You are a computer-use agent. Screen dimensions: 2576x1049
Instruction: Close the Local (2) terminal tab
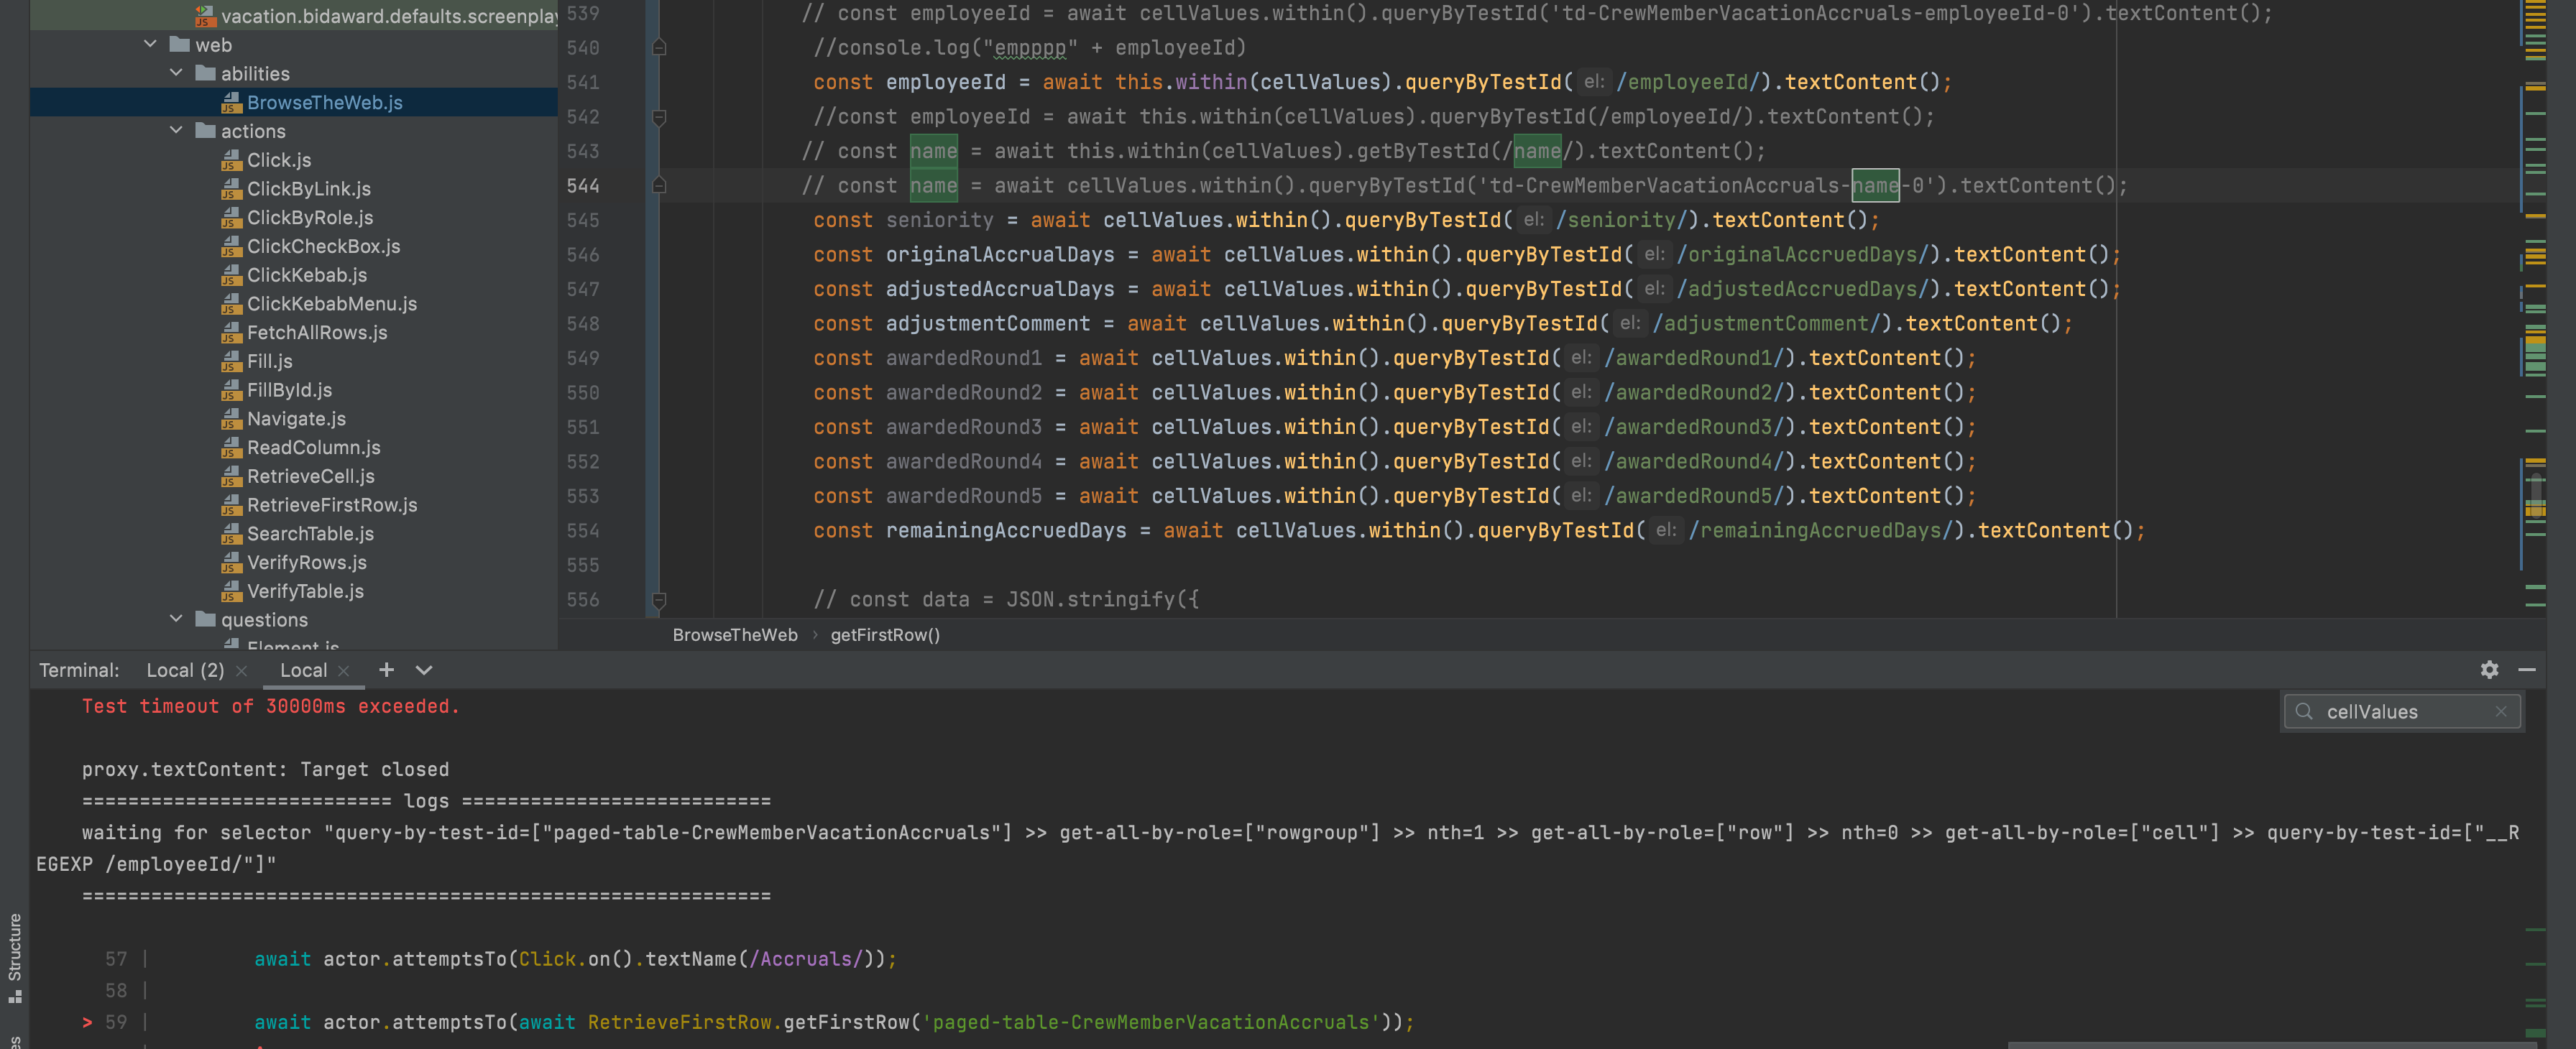pyautogui.click(x=241, y=671)
